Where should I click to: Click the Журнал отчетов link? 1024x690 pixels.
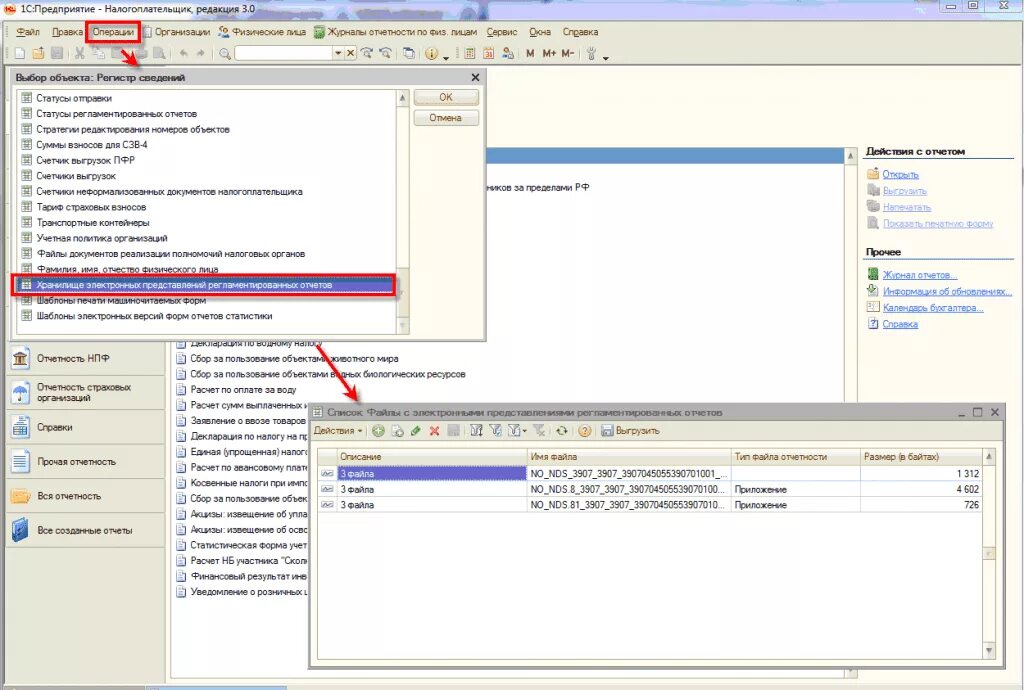[920, 275]
